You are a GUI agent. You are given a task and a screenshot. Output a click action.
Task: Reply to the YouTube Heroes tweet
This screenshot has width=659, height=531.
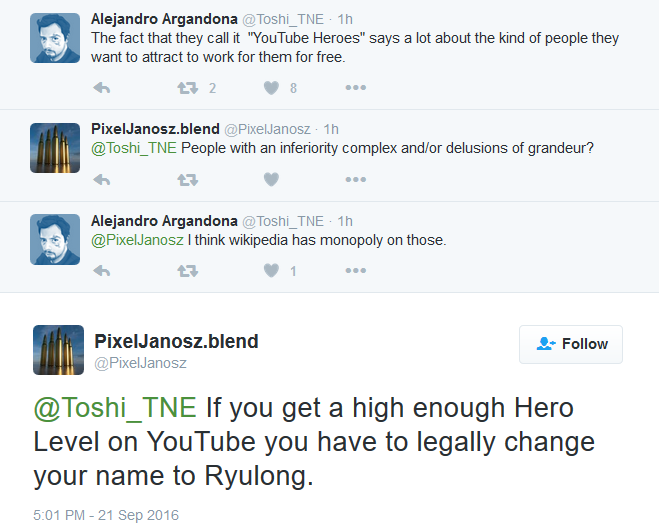(x=101, y=88)
